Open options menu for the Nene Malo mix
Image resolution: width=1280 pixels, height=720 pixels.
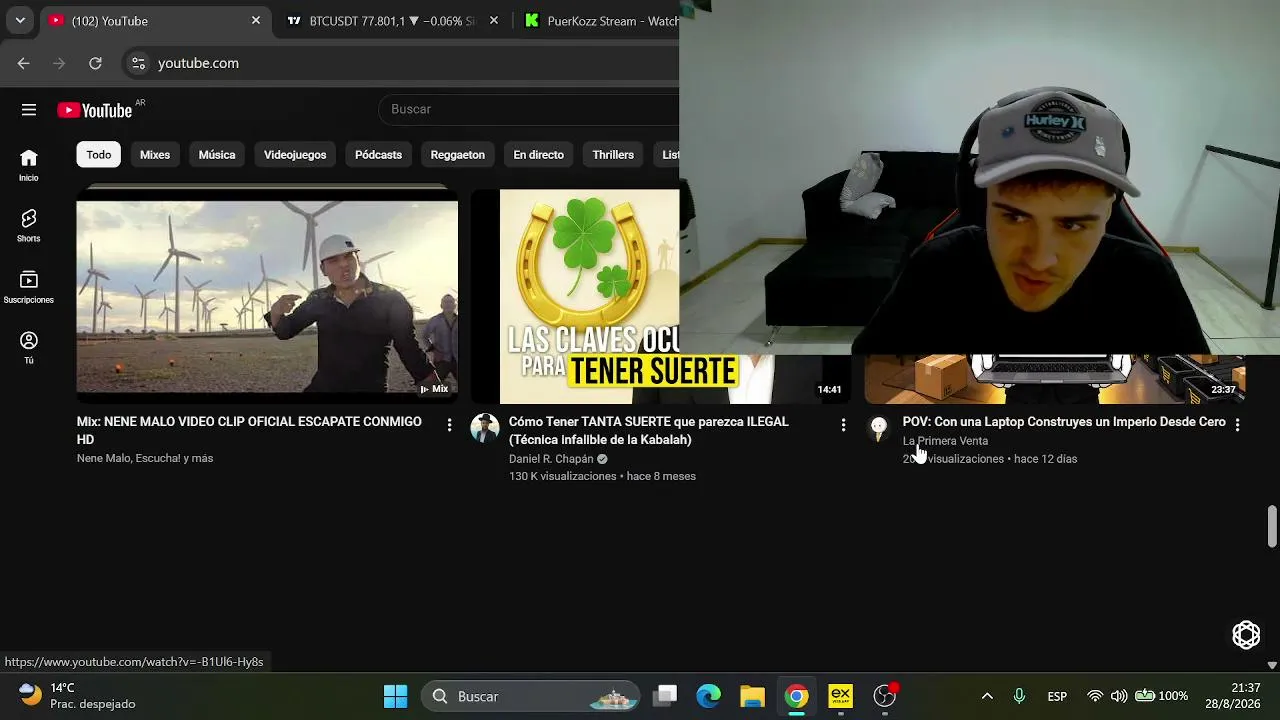click(449, 425)
